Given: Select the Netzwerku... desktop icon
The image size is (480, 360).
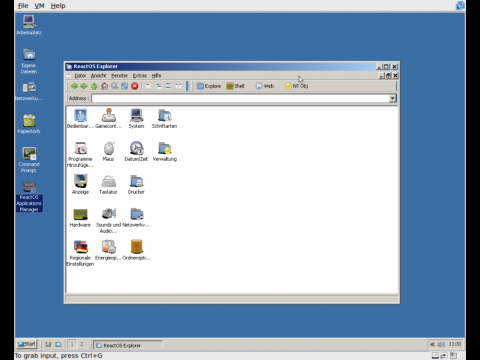Looking at the screenshot, I should pyautogui.click(x=29, y=91).
